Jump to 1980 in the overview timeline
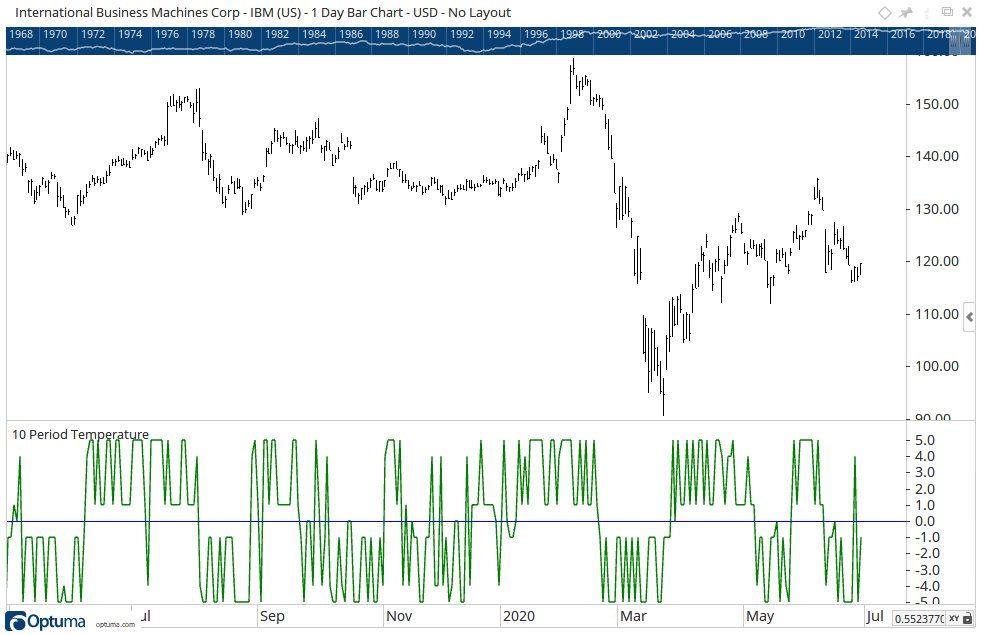Screen dimensions: 982x635 (x=240, y=34)
